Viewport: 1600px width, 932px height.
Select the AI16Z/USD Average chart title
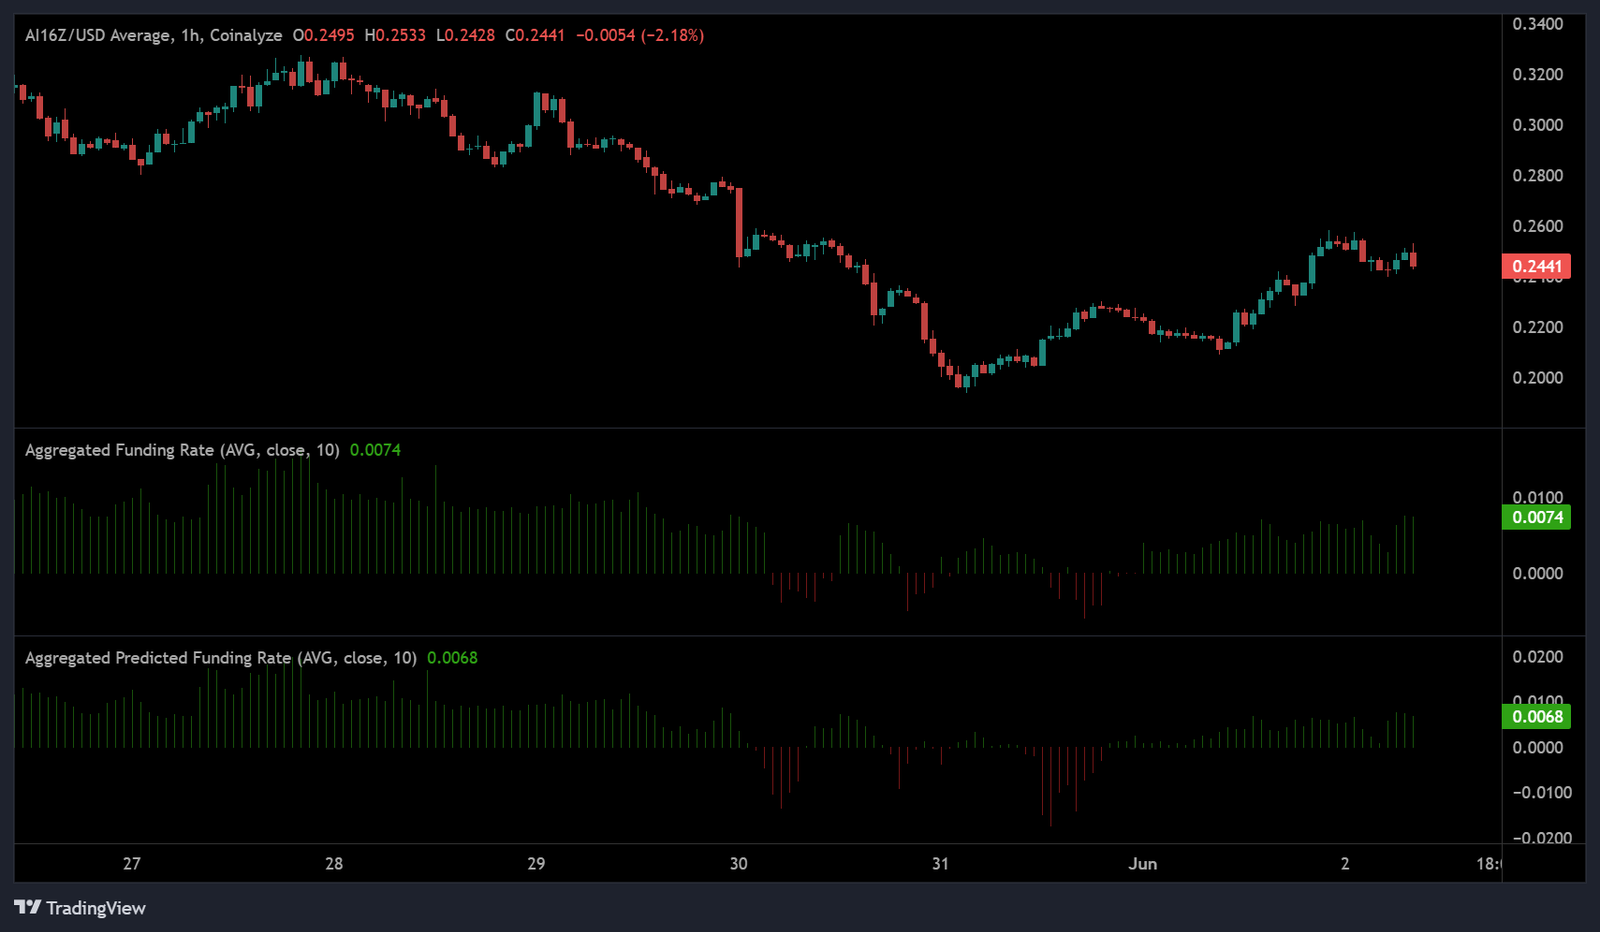(98, 35)
